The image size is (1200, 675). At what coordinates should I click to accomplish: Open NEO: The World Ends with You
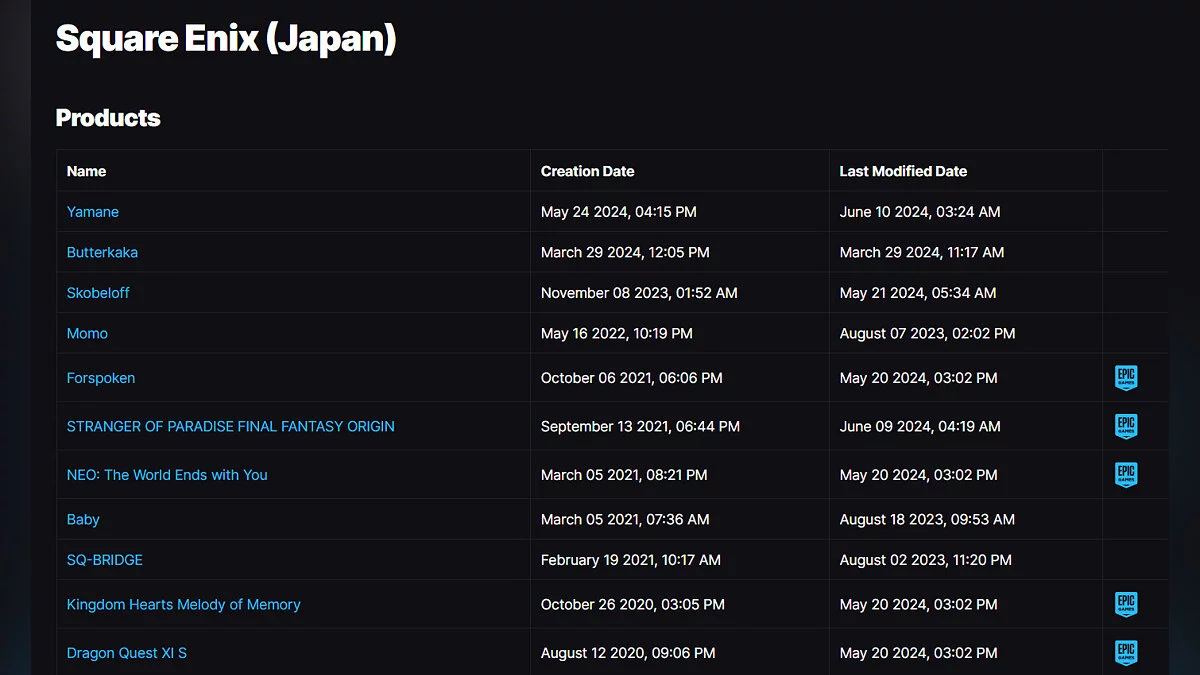coord(167,475)
